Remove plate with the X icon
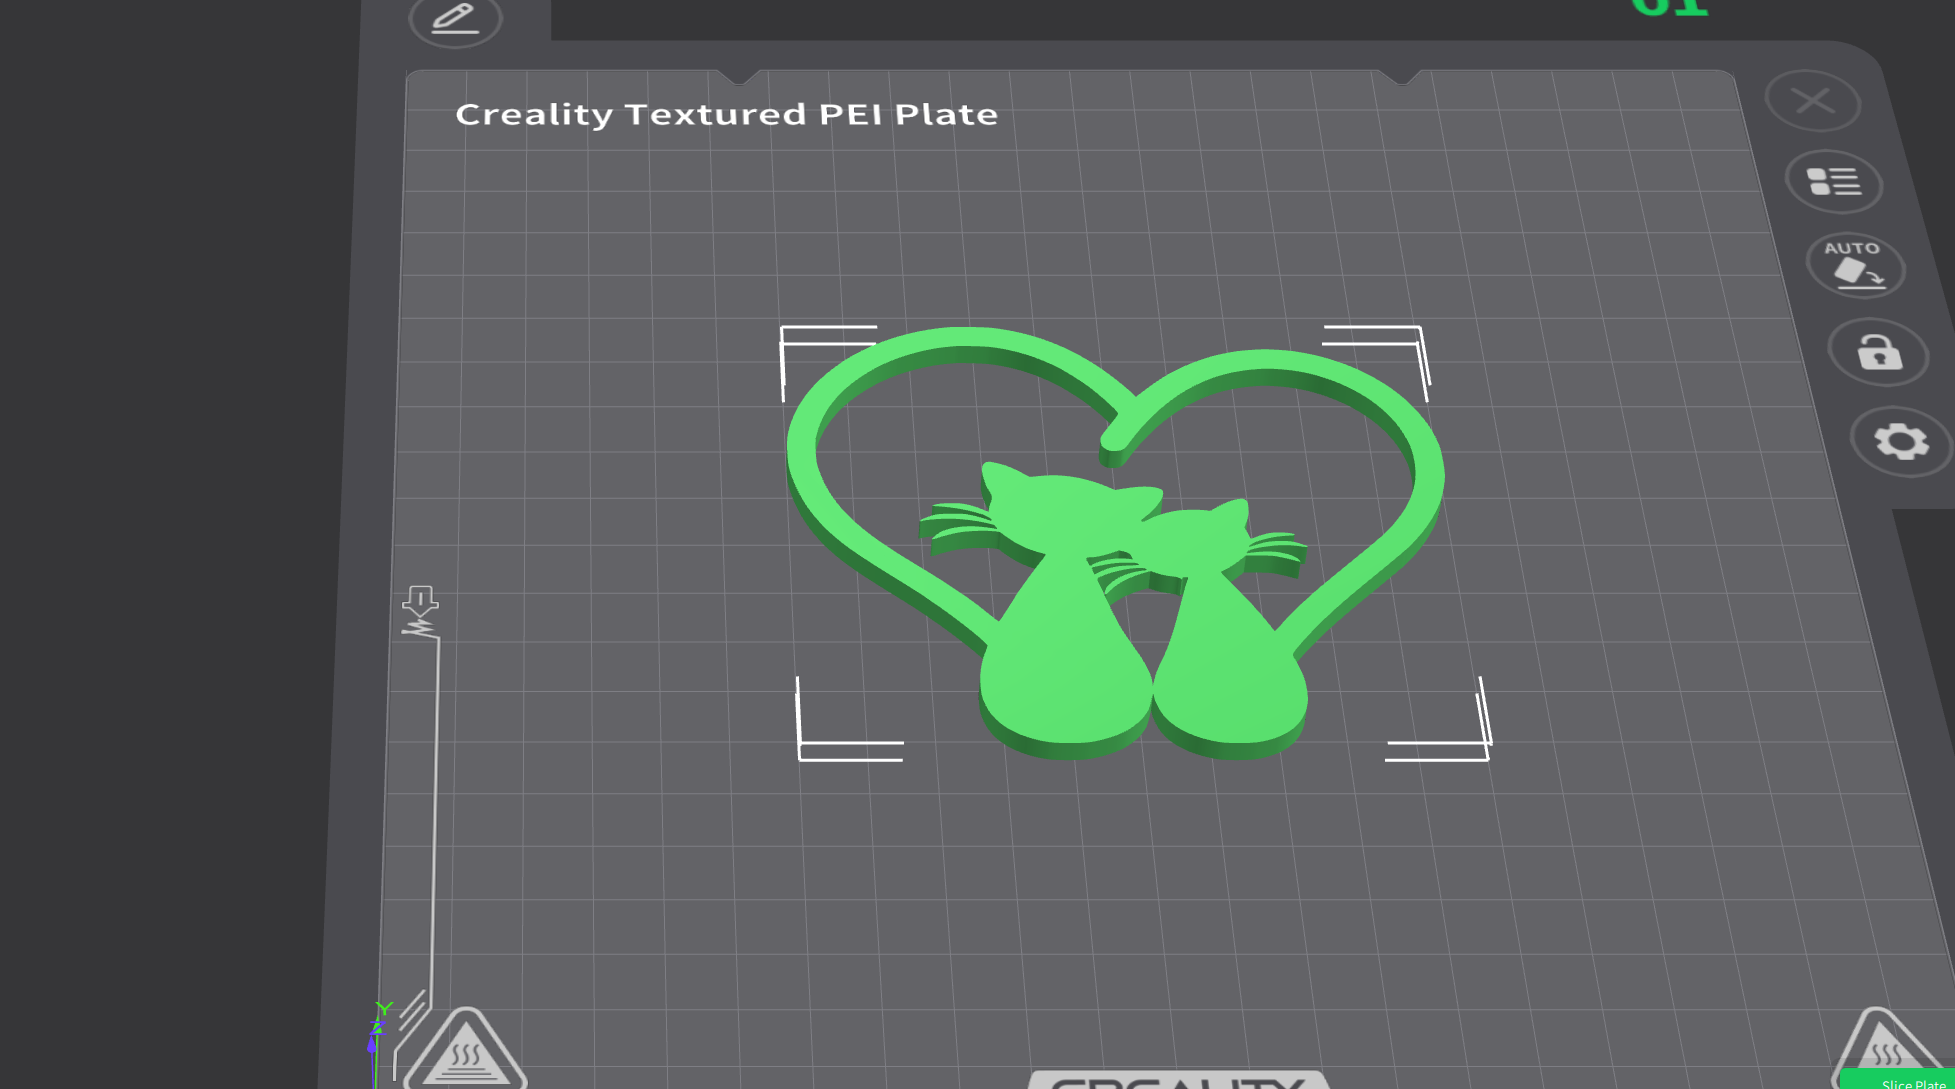 pos(1812,101)
